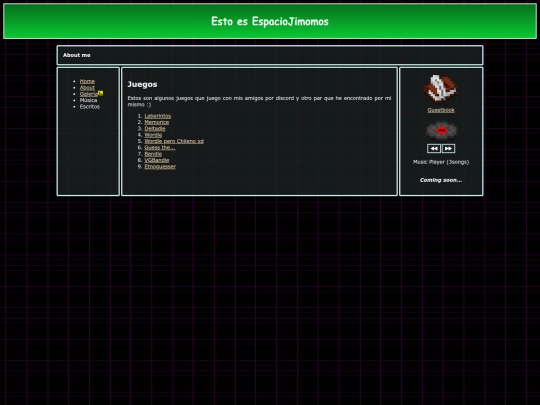Open the Memorice game link
Viewport: 540px width, 405px height.
[x=157, y=122]
